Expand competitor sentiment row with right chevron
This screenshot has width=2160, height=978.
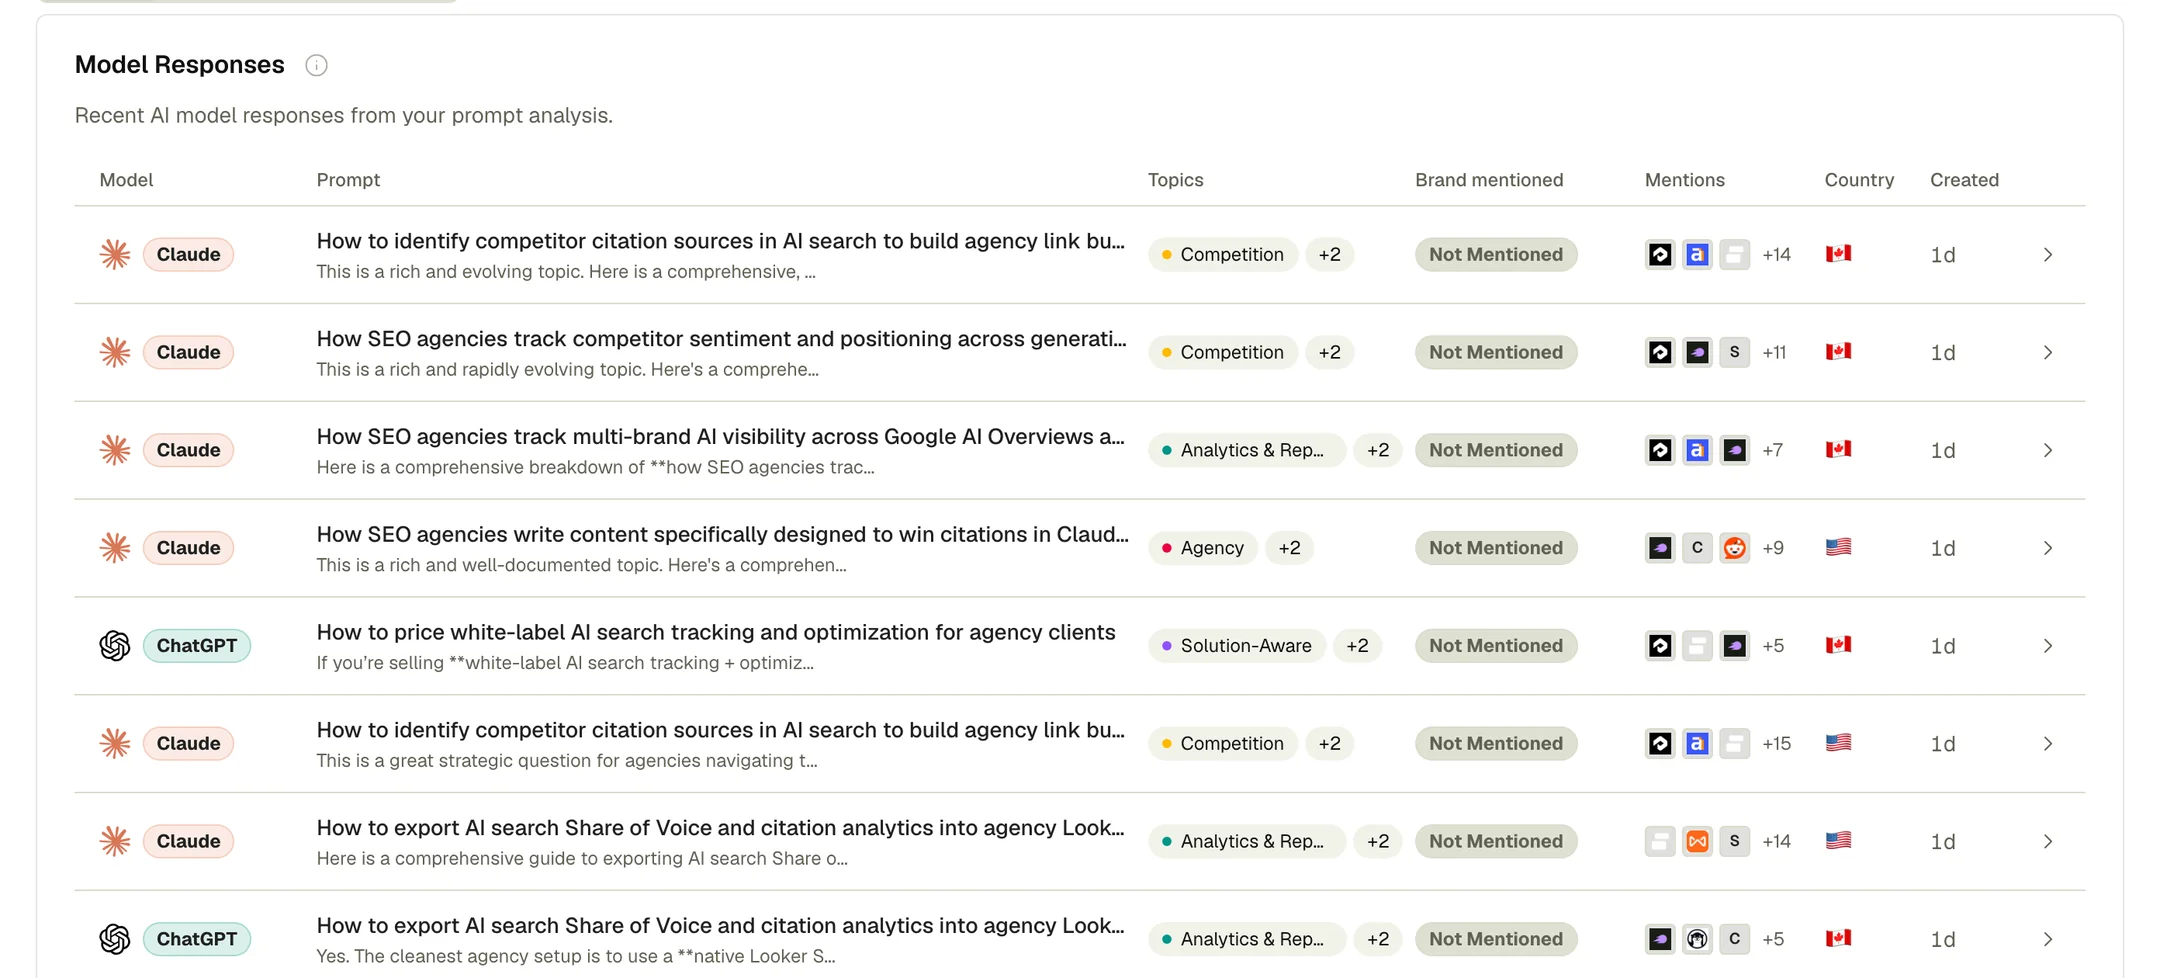coord(2048,352)
